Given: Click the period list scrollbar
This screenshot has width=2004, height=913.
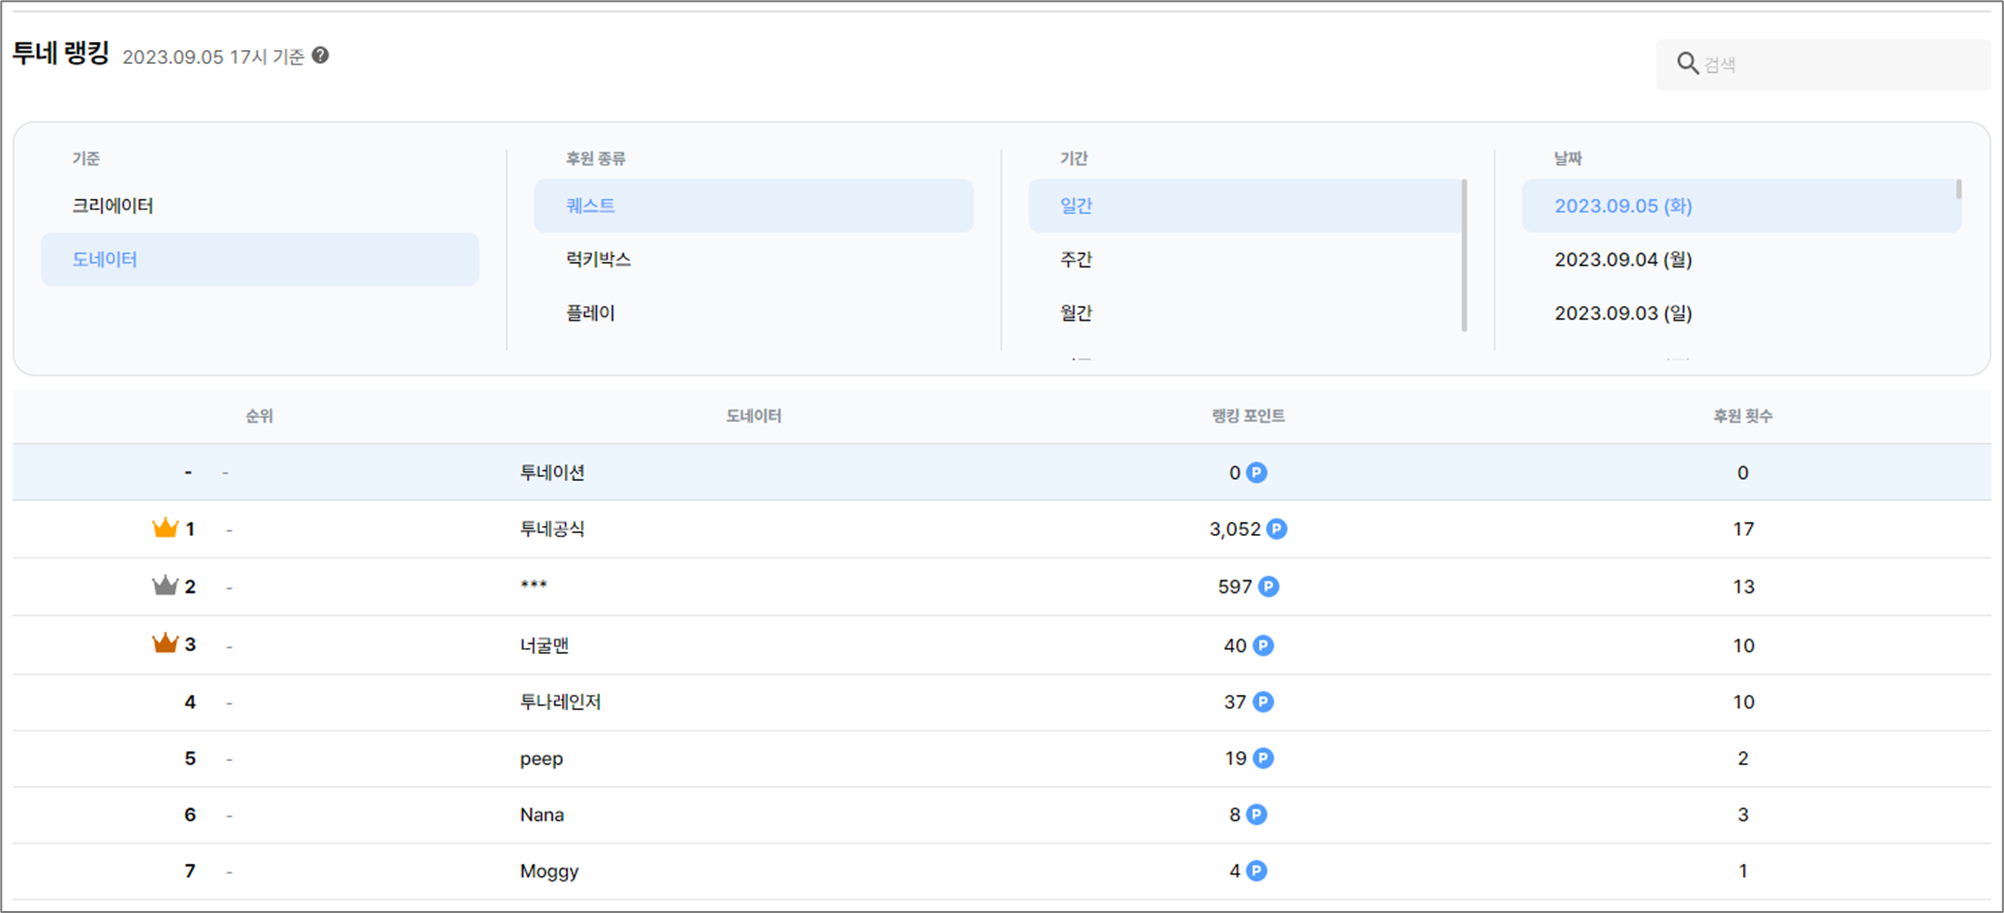Looking at the screenshot, I should [1464, 255].
